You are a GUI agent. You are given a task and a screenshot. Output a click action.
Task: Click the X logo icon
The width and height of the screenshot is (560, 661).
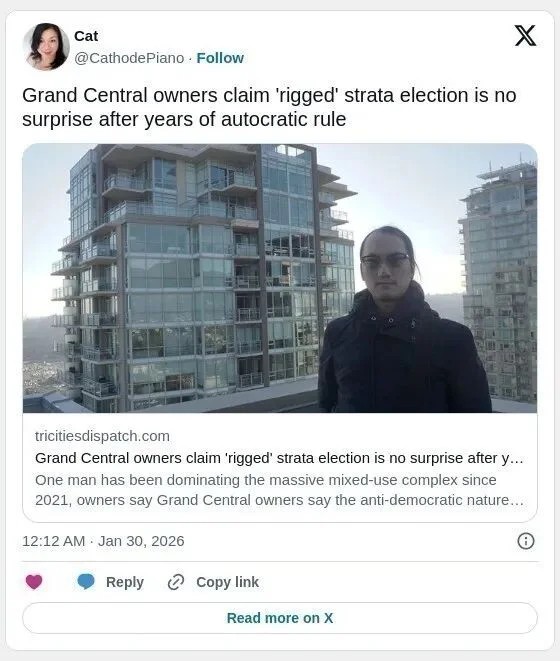tap(525, 36)
